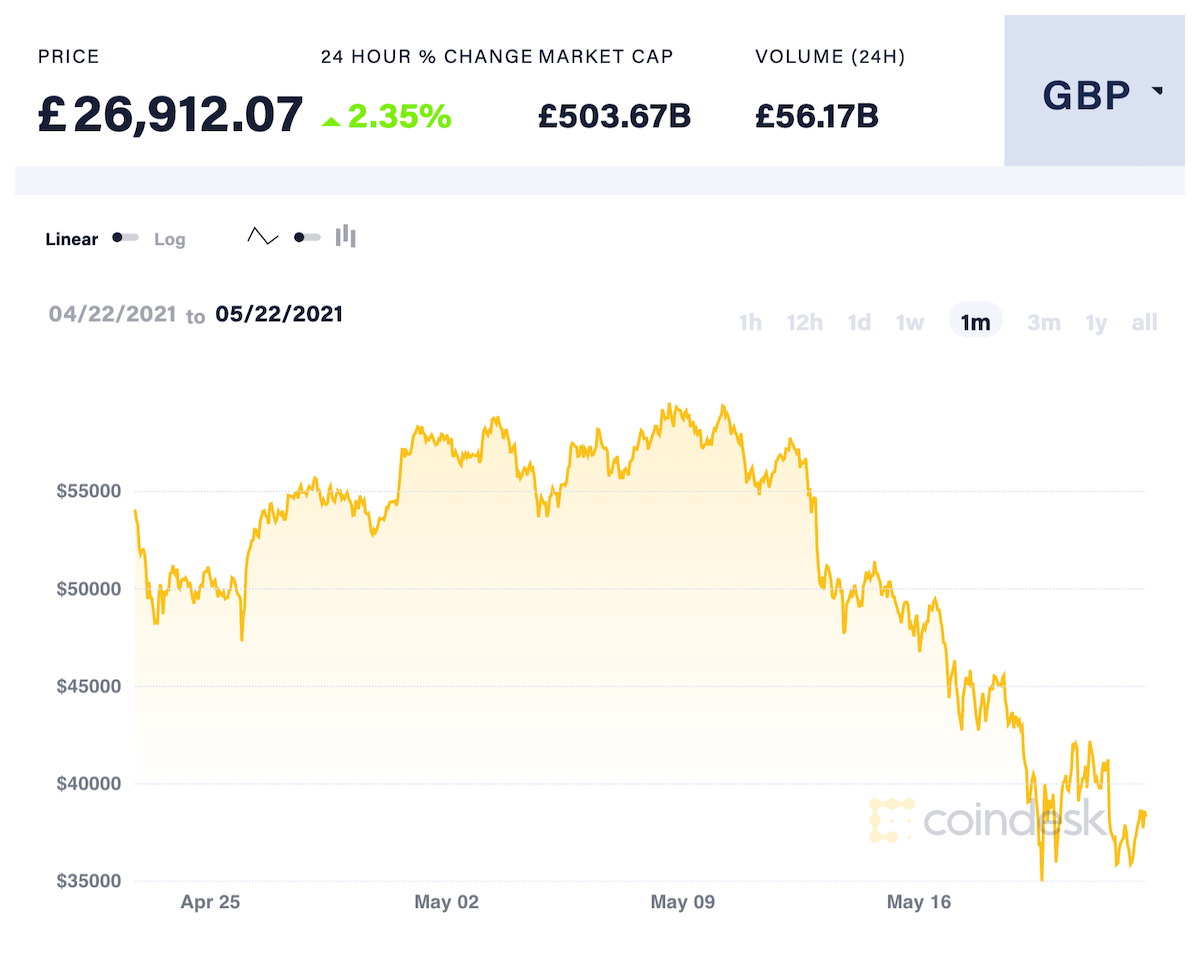This screenshot has height=978, width=1200.
Task: Select the line chart icon
Action: pyautogui.click(x=261, y=236)
